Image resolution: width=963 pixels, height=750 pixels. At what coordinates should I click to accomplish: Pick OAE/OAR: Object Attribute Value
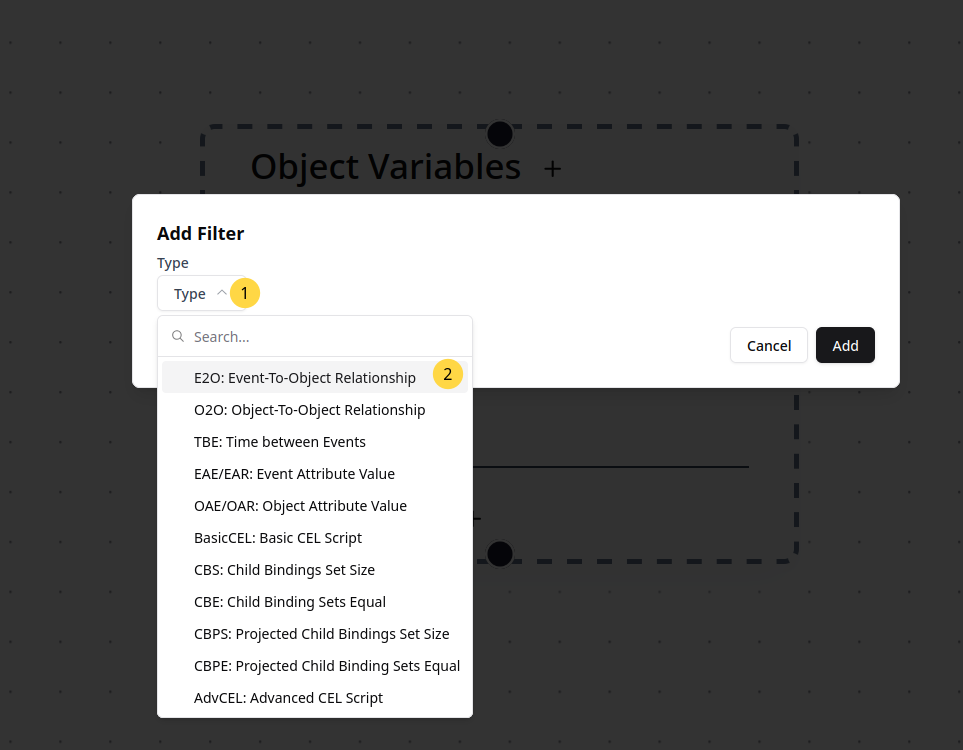pos(314,506)
